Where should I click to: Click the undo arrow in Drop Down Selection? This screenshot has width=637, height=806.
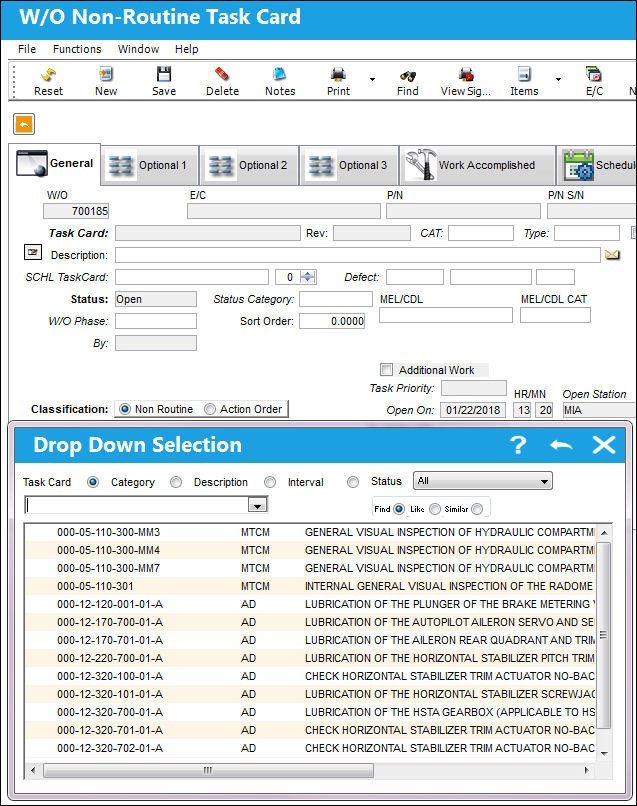561,445
